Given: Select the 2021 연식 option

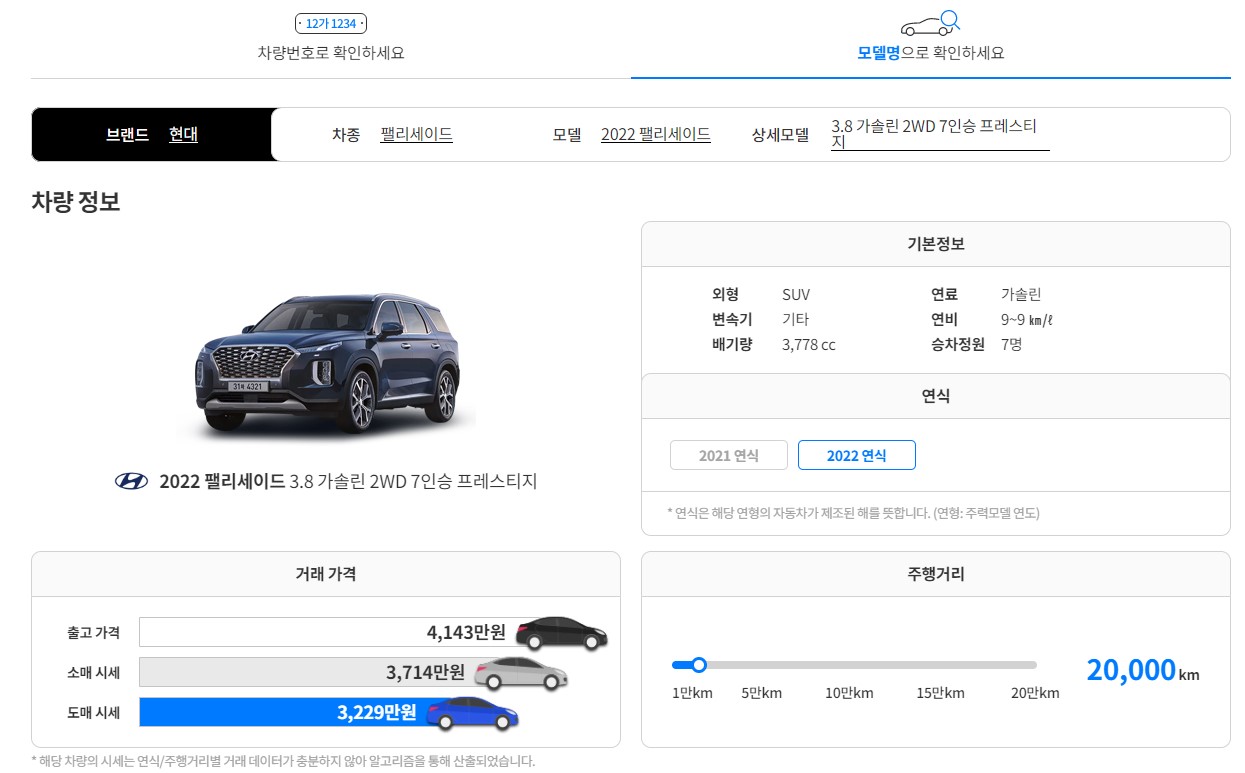Looking at the screenshot, I should pos(729,455).
